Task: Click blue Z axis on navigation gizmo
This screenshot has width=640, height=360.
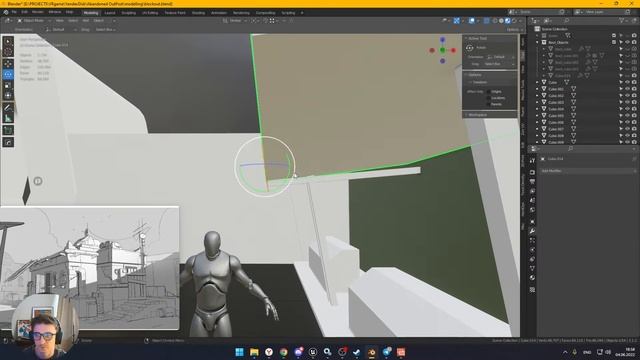Action: [442, 40]
